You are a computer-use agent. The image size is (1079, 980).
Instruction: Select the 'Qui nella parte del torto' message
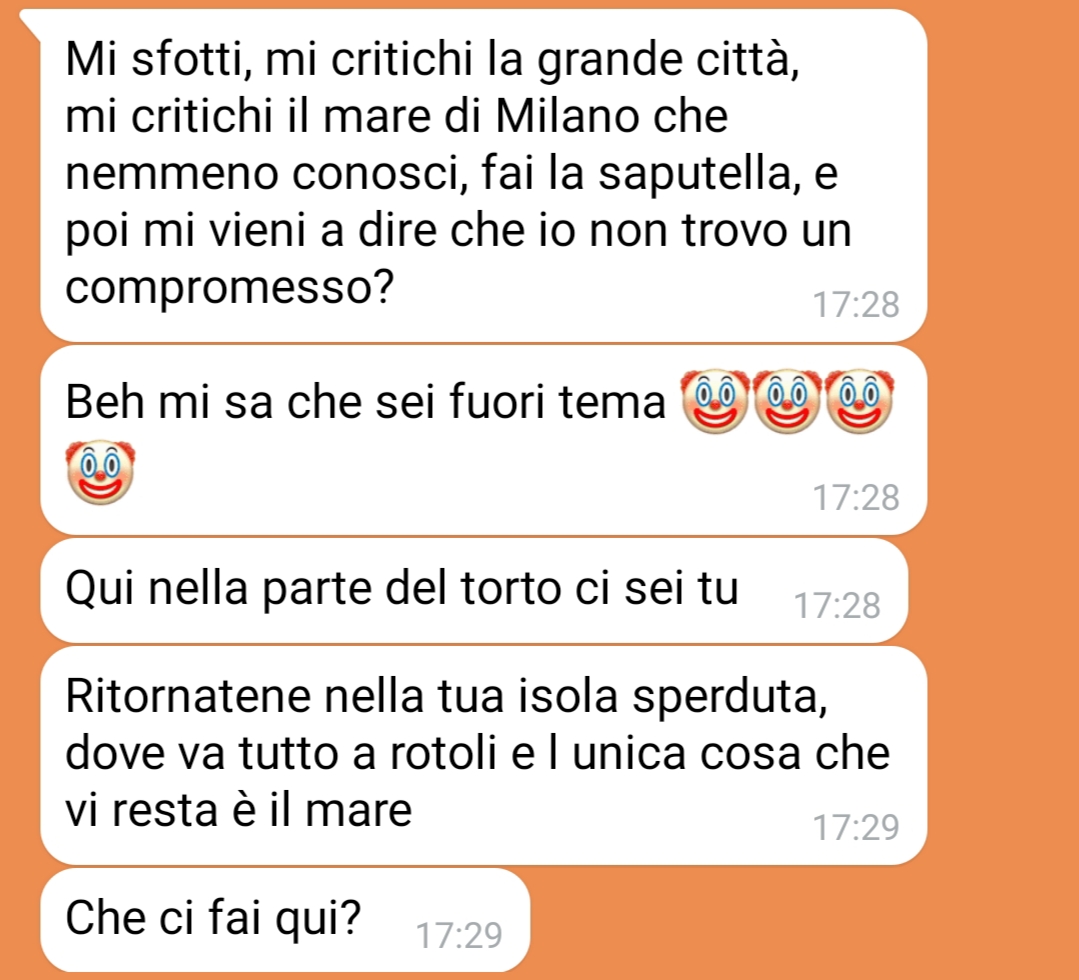click(x=474, y=591)
